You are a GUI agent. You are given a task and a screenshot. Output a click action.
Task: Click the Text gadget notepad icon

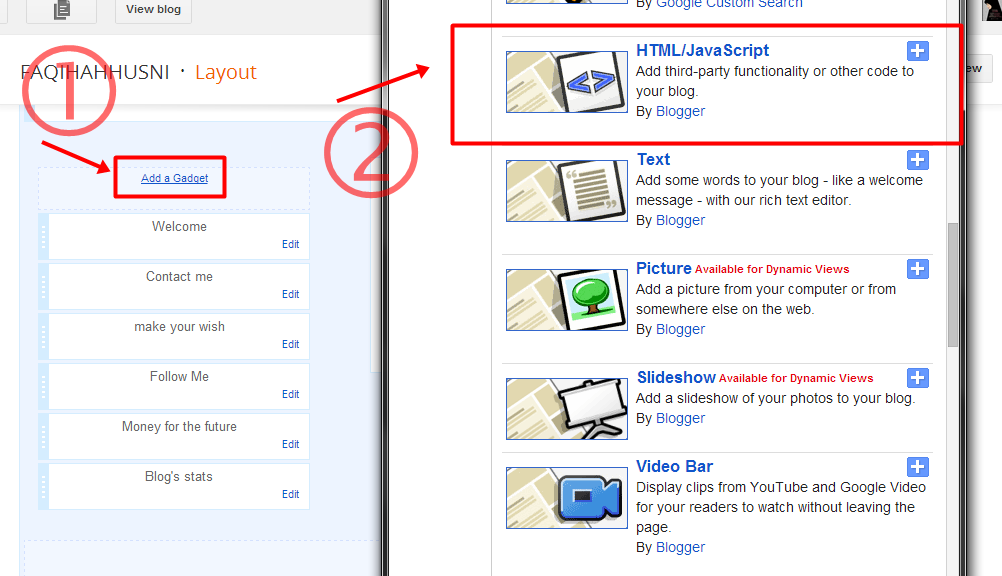(x=566, y=190)
